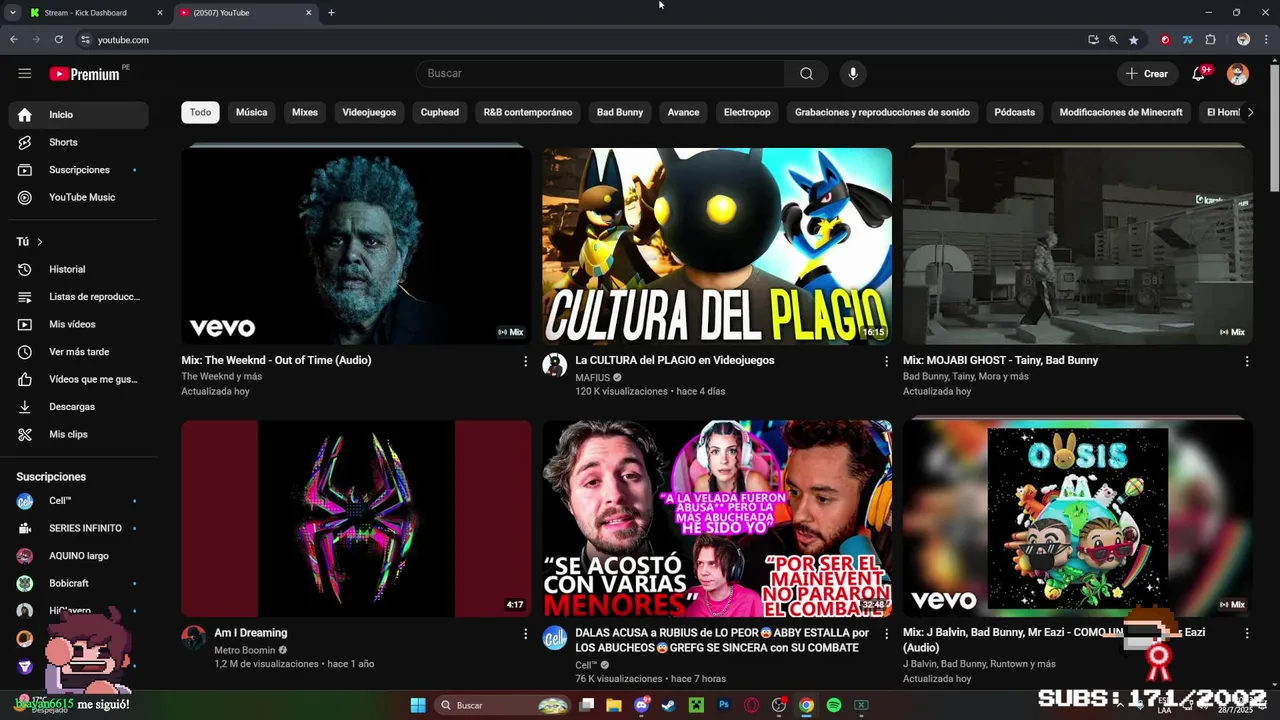Open the SERIES INFINITO subscription
This screenshot has width=1280, height=720.
79,528
